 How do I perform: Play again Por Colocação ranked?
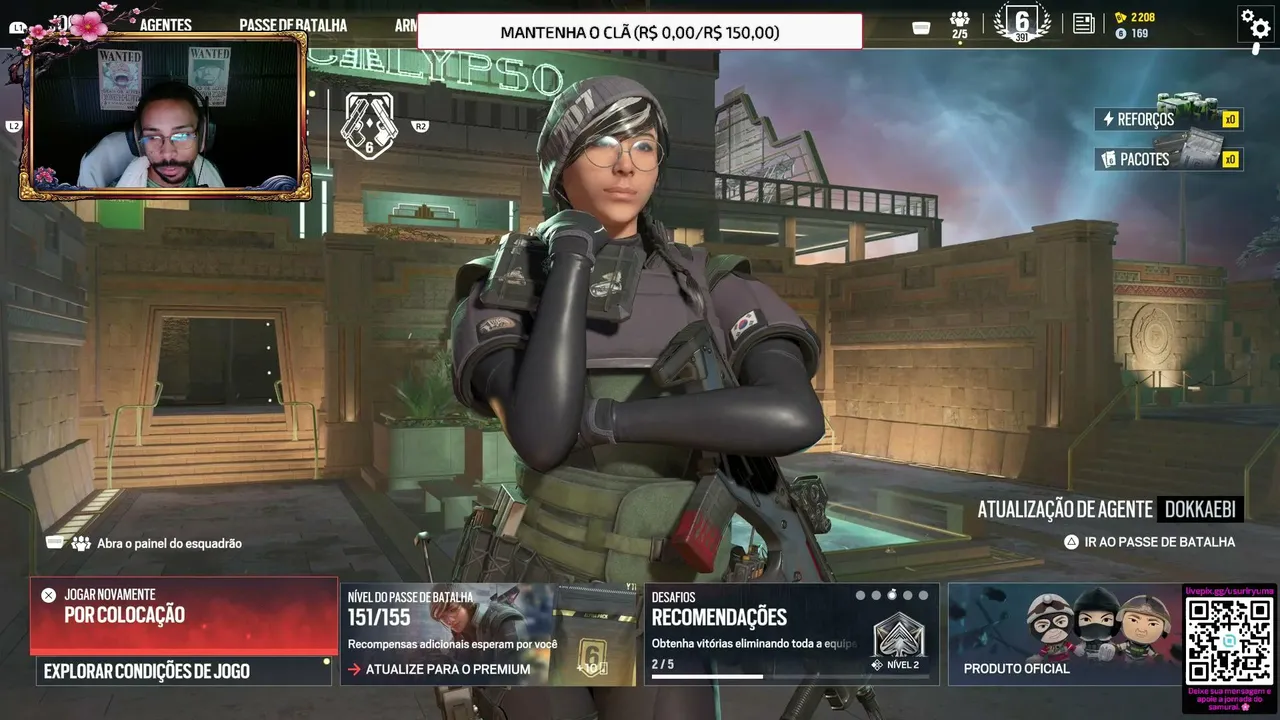[x=184, y=616]
